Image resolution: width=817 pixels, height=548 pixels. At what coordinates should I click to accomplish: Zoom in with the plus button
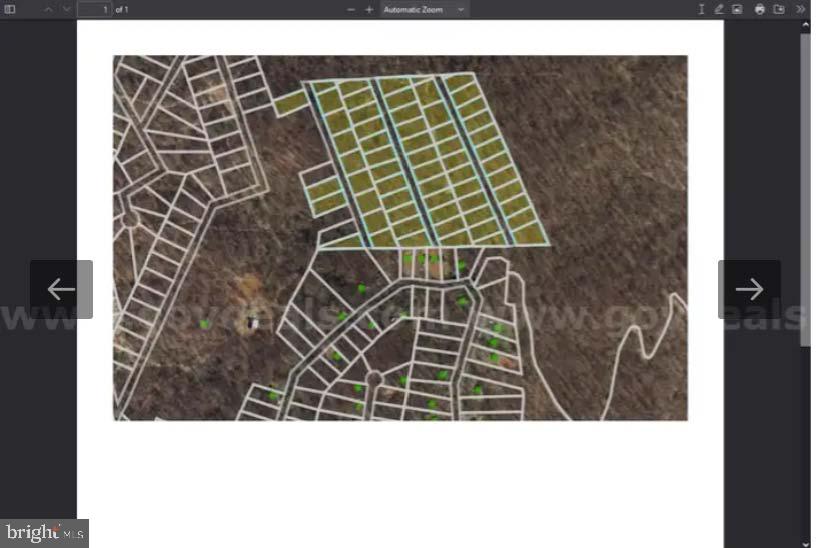pyautogui.click(x=369, y=9)
